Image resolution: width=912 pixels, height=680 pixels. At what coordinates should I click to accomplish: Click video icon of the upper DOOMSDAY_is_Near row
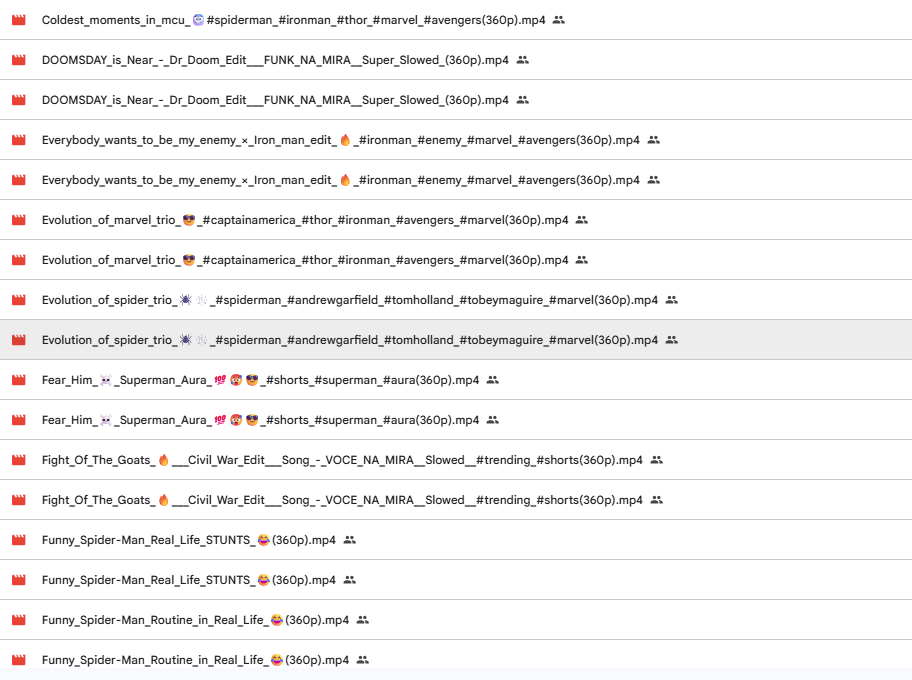(x=19, y=60)
